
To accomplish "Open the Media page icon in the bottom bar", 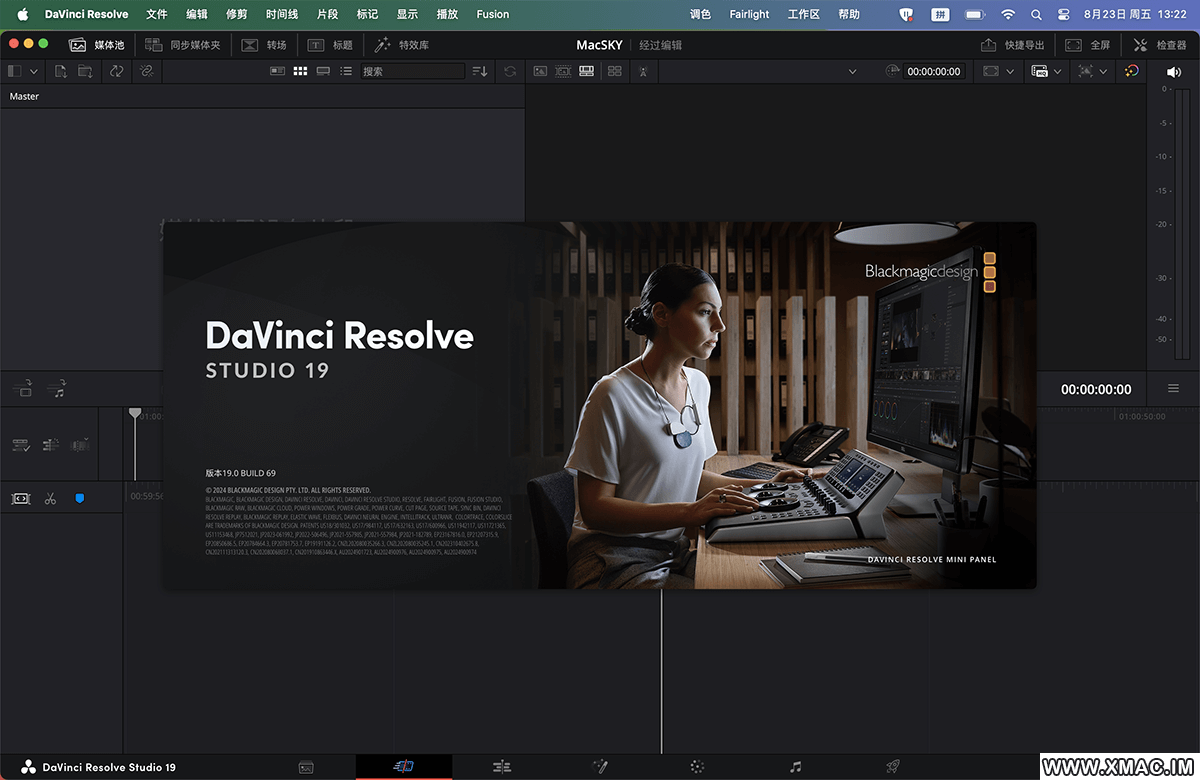I will tap(306, 767).
